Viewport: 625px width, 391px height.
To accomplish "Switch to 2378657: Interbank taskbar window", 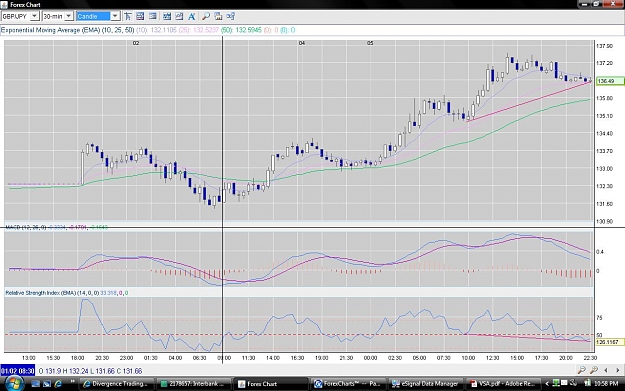I will click(193, 384).
